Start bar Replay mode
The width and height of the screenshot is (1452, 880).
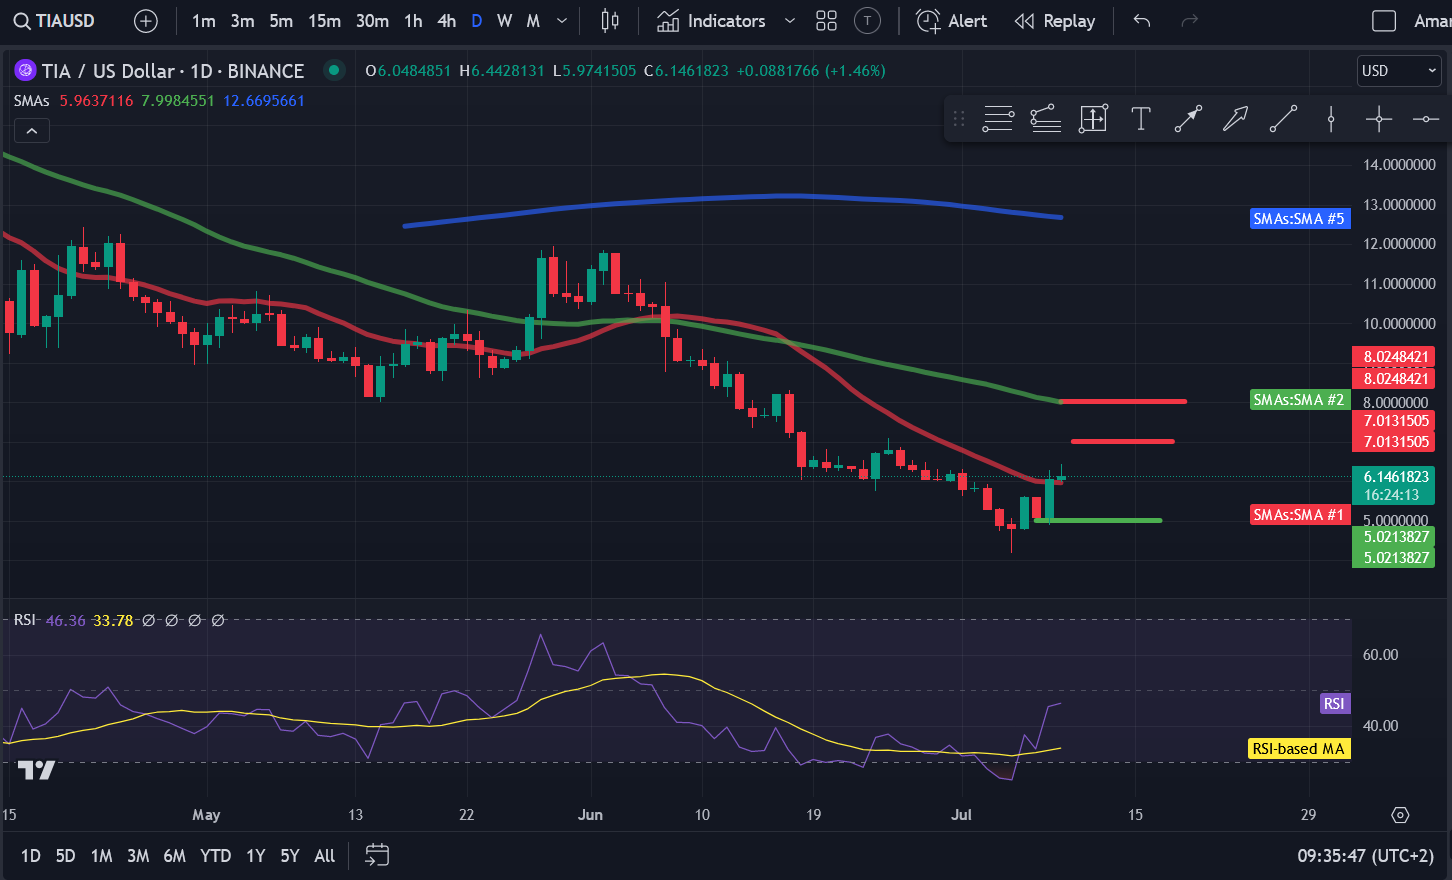1055,21
